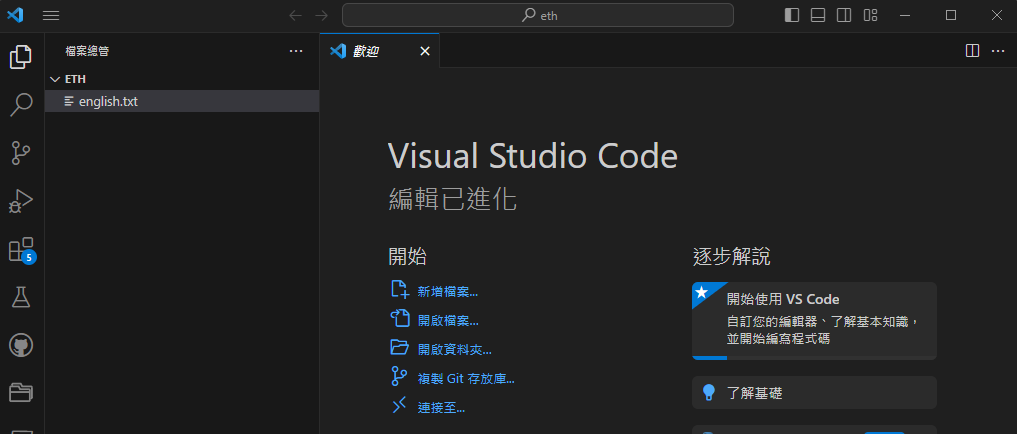Image resolution: width=1017 pixels, height=434 pixels.
Task: Open the Source Control view
Action: point(21,153)
